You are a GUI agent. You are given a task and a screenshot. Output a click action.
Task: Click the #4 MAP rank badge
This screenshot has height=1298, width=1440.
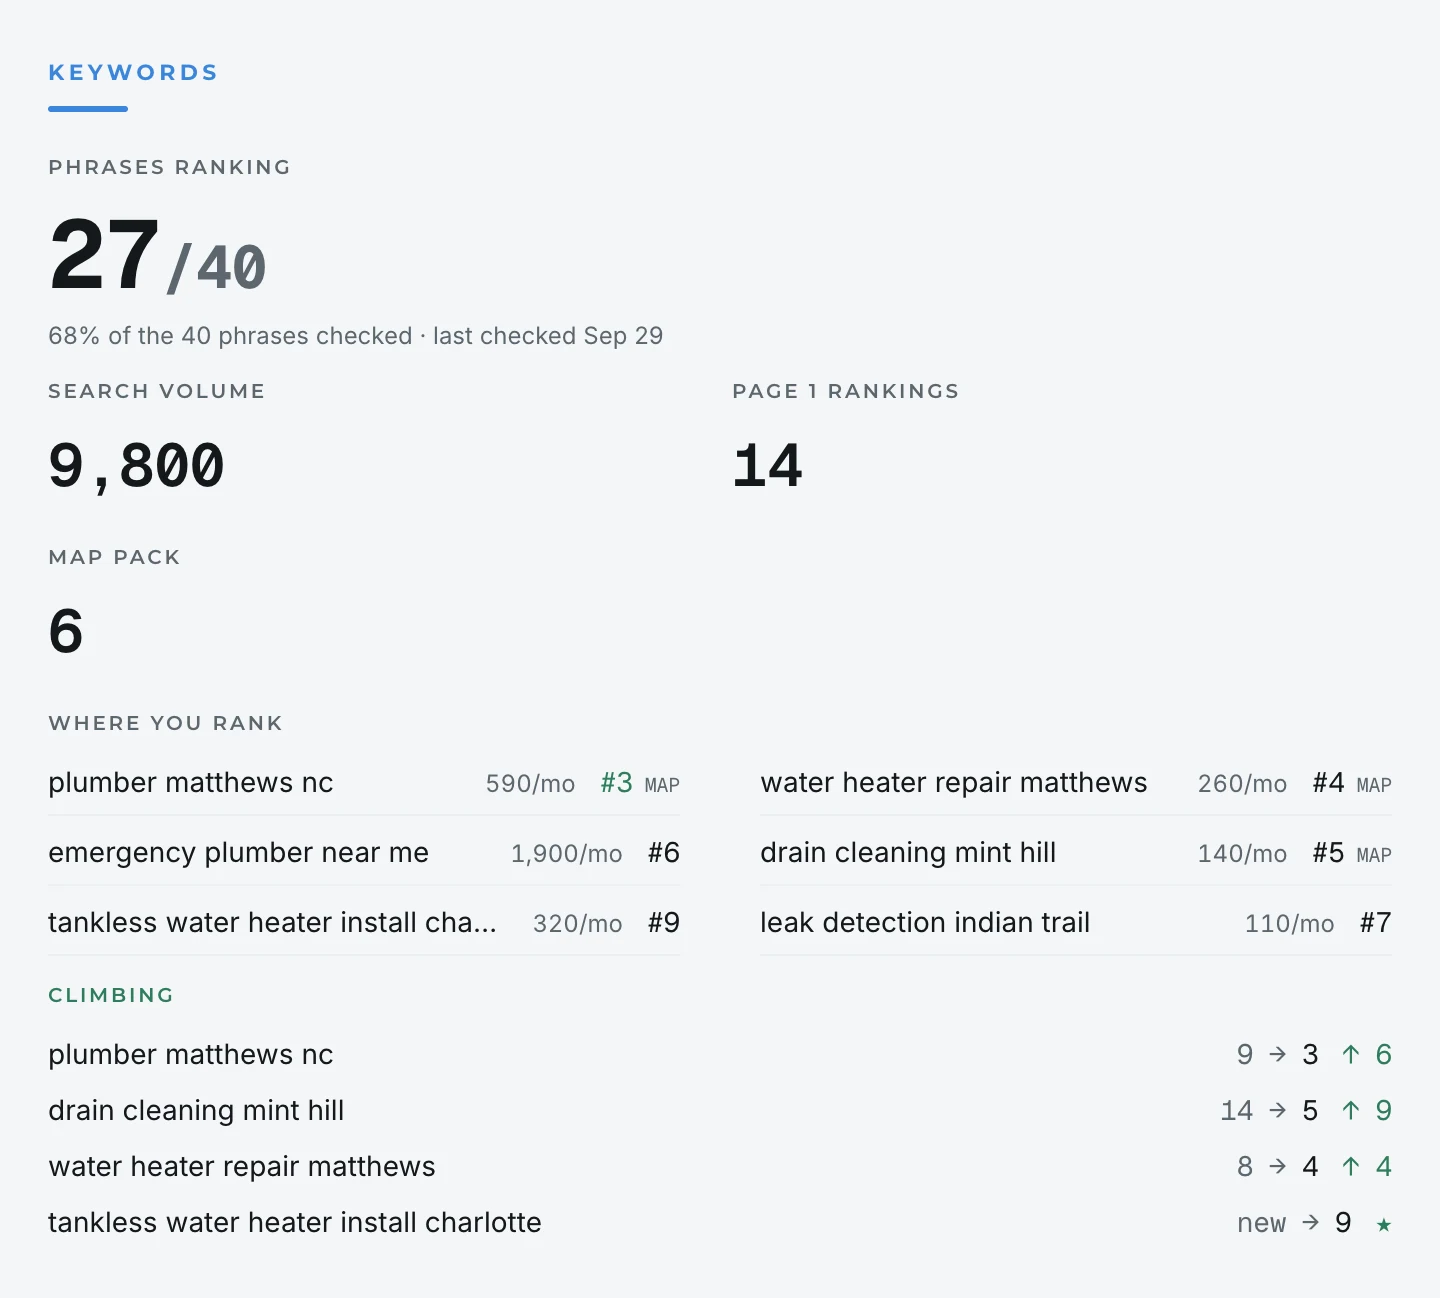coord(1352,783)
